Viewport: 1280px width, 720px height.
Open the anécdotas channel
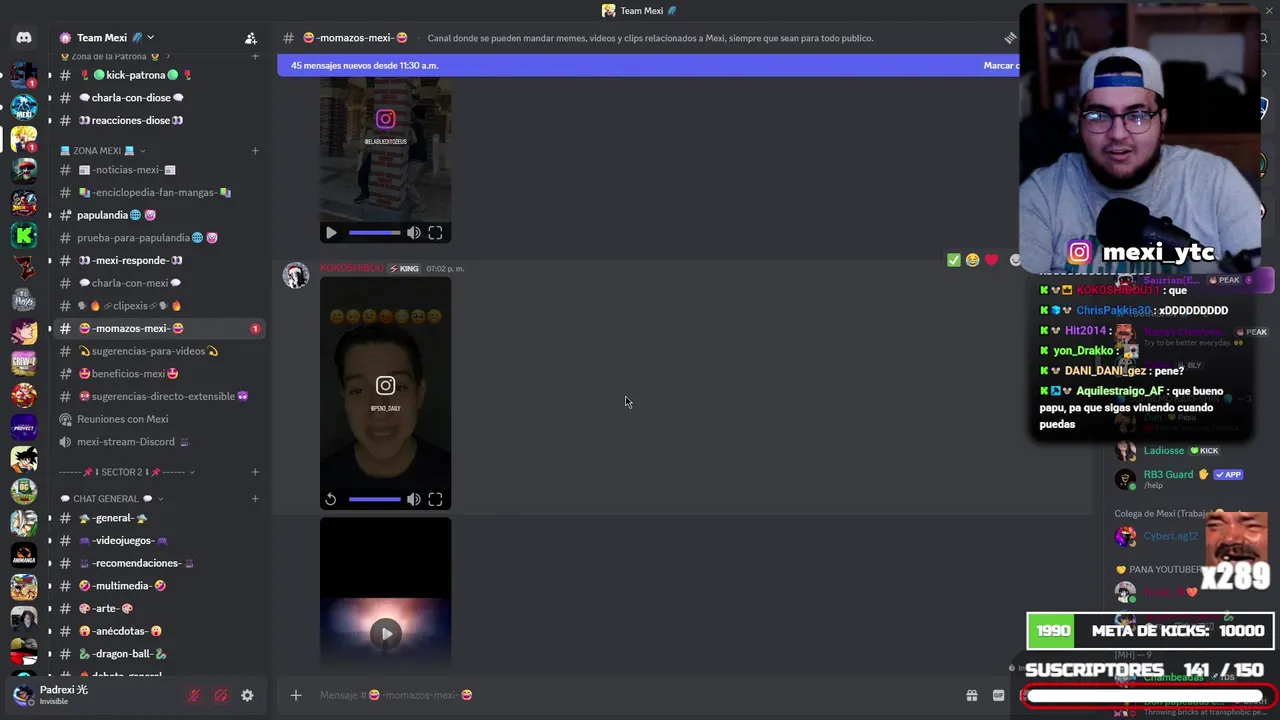coord(127,631)
